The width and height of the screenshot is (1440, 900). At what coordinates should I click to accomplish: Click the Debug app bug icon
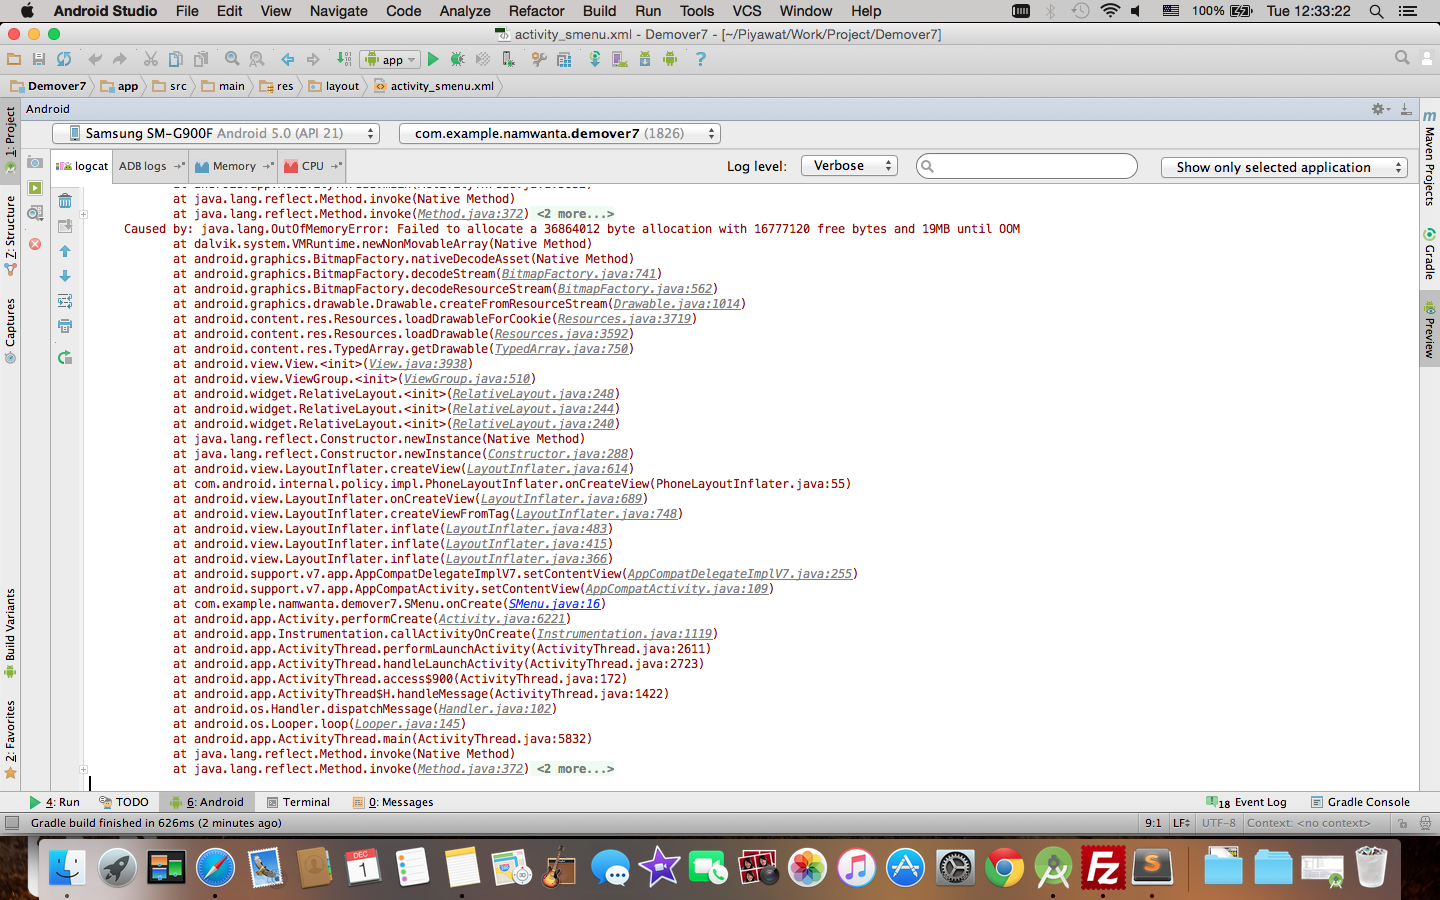(457, 59)
